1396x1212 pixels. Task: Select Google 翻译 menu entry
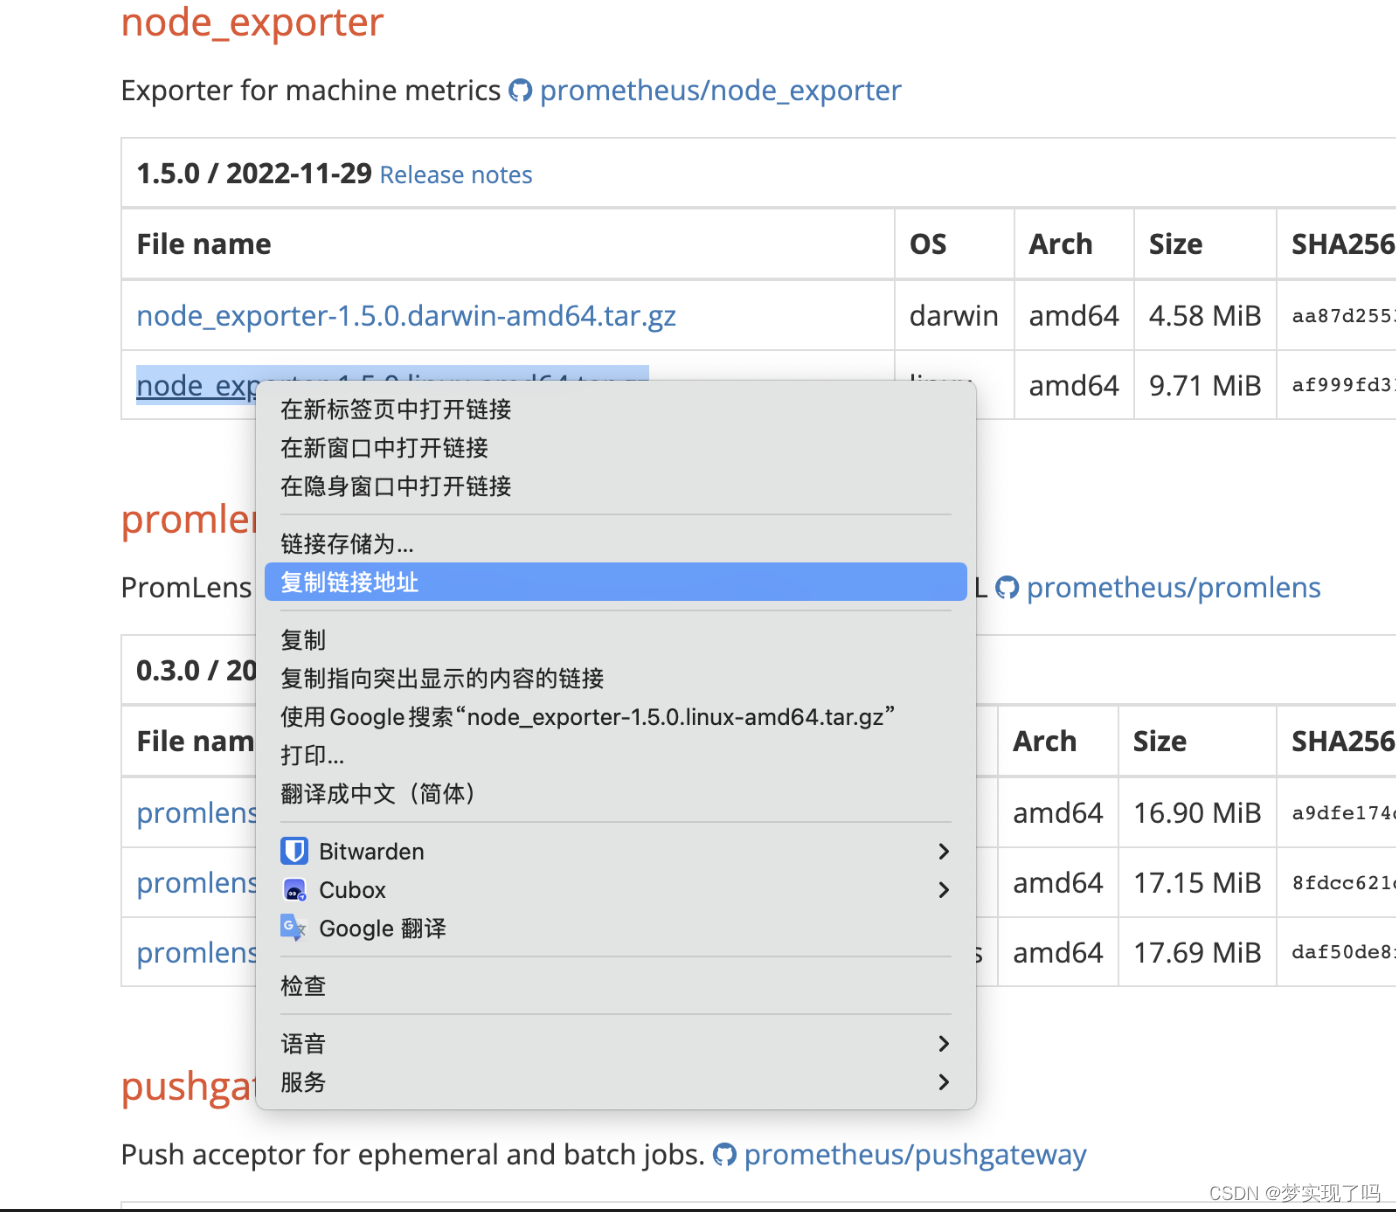pos(615,928)
